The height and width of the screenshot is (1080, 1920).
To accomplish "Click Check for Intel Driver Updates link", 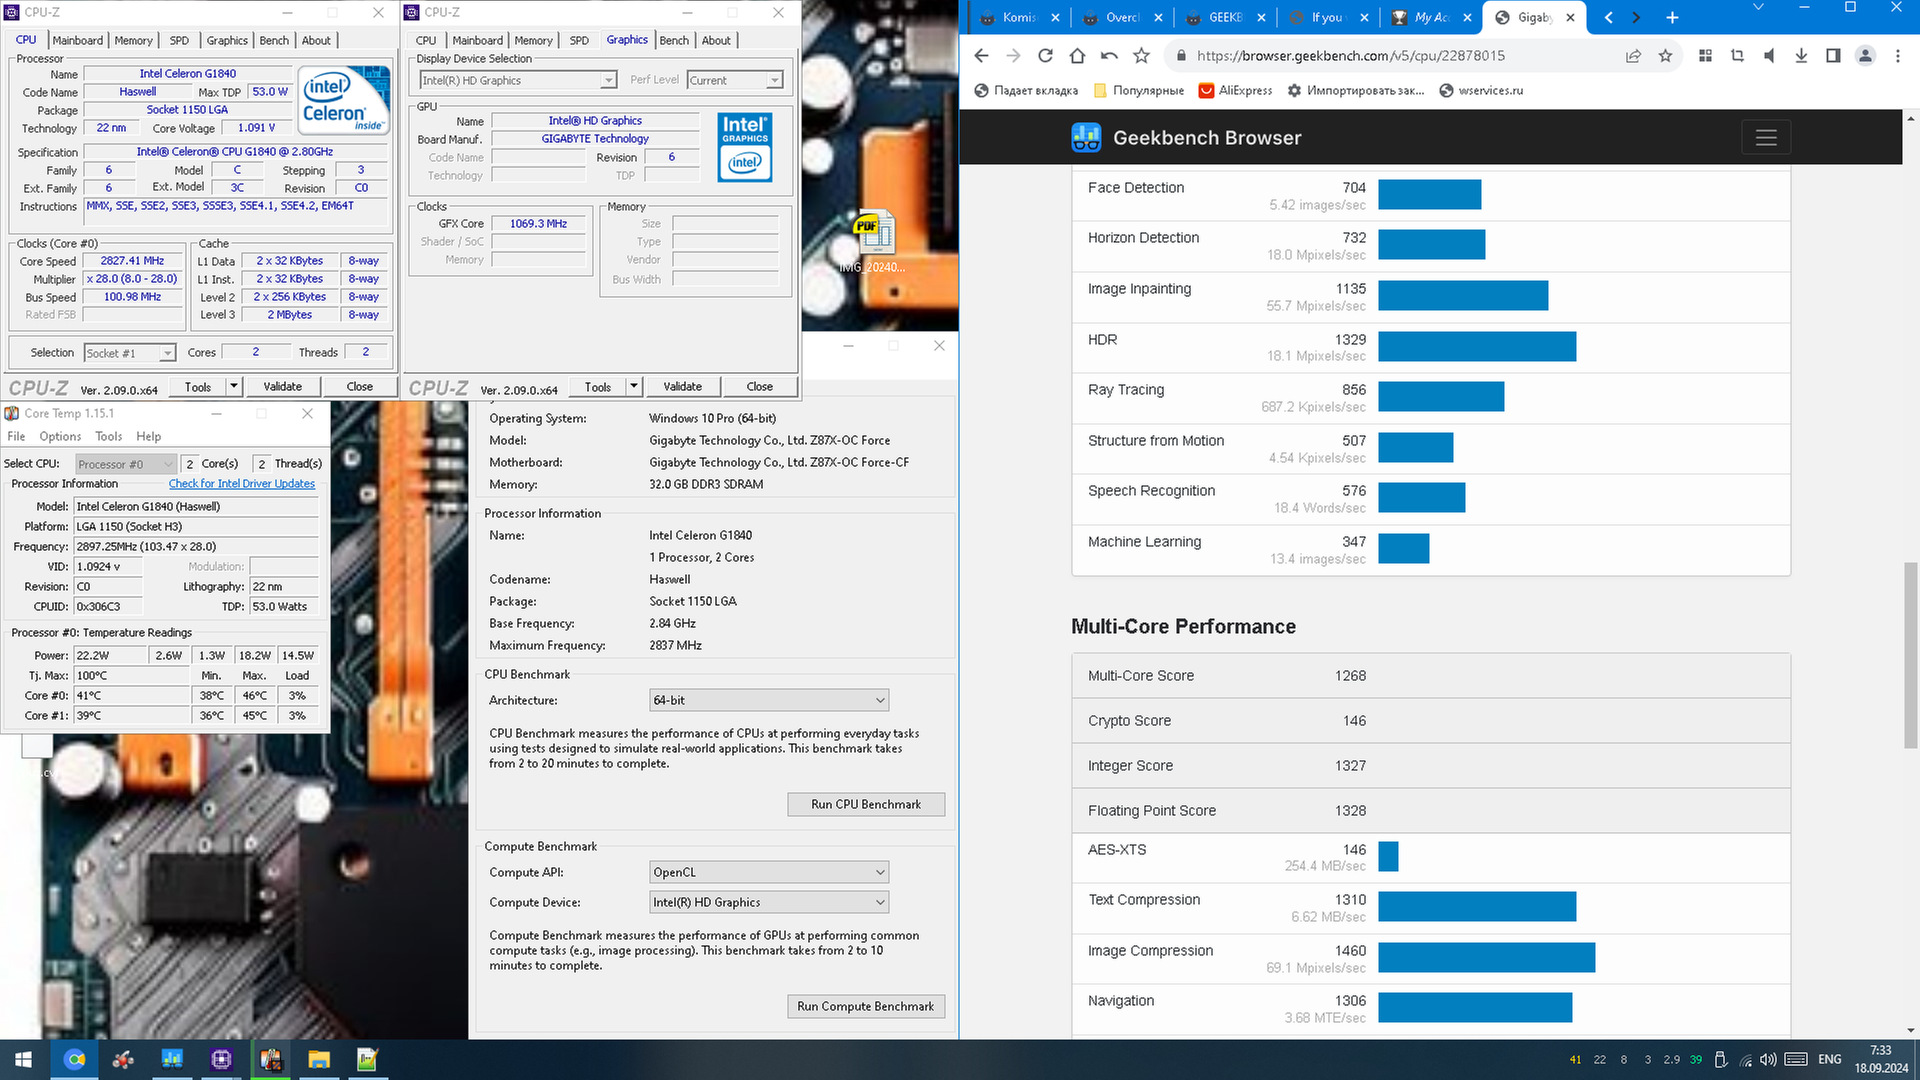I will click(241, 484).
